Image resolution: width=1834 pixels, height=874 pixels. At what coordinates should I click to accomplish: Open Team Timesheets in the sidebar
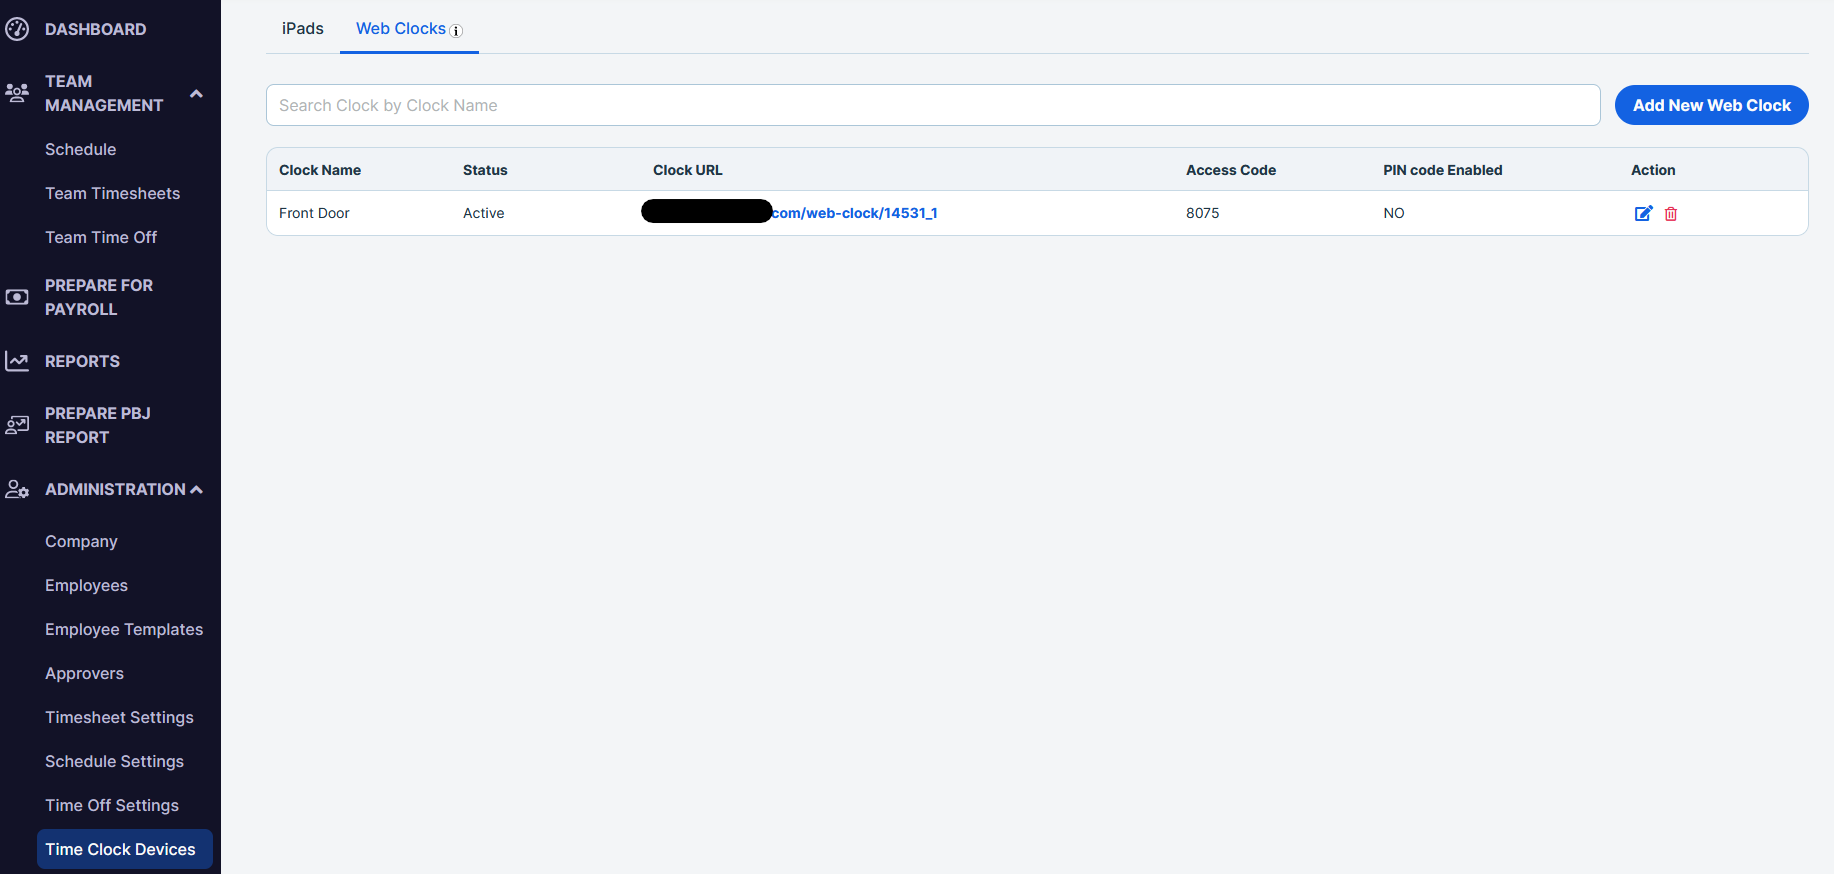[112, 193]
